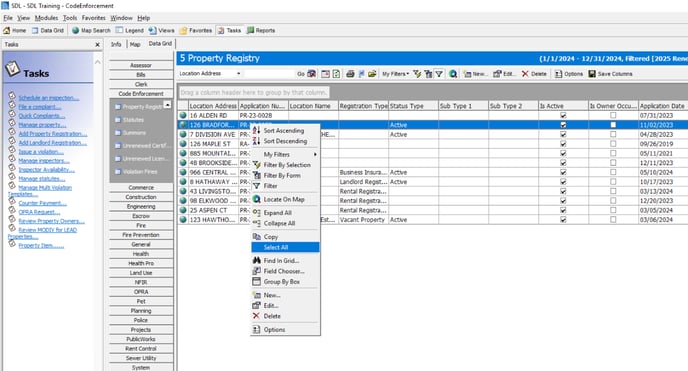Click Edit in the grid toolbar

click(505, 74)
